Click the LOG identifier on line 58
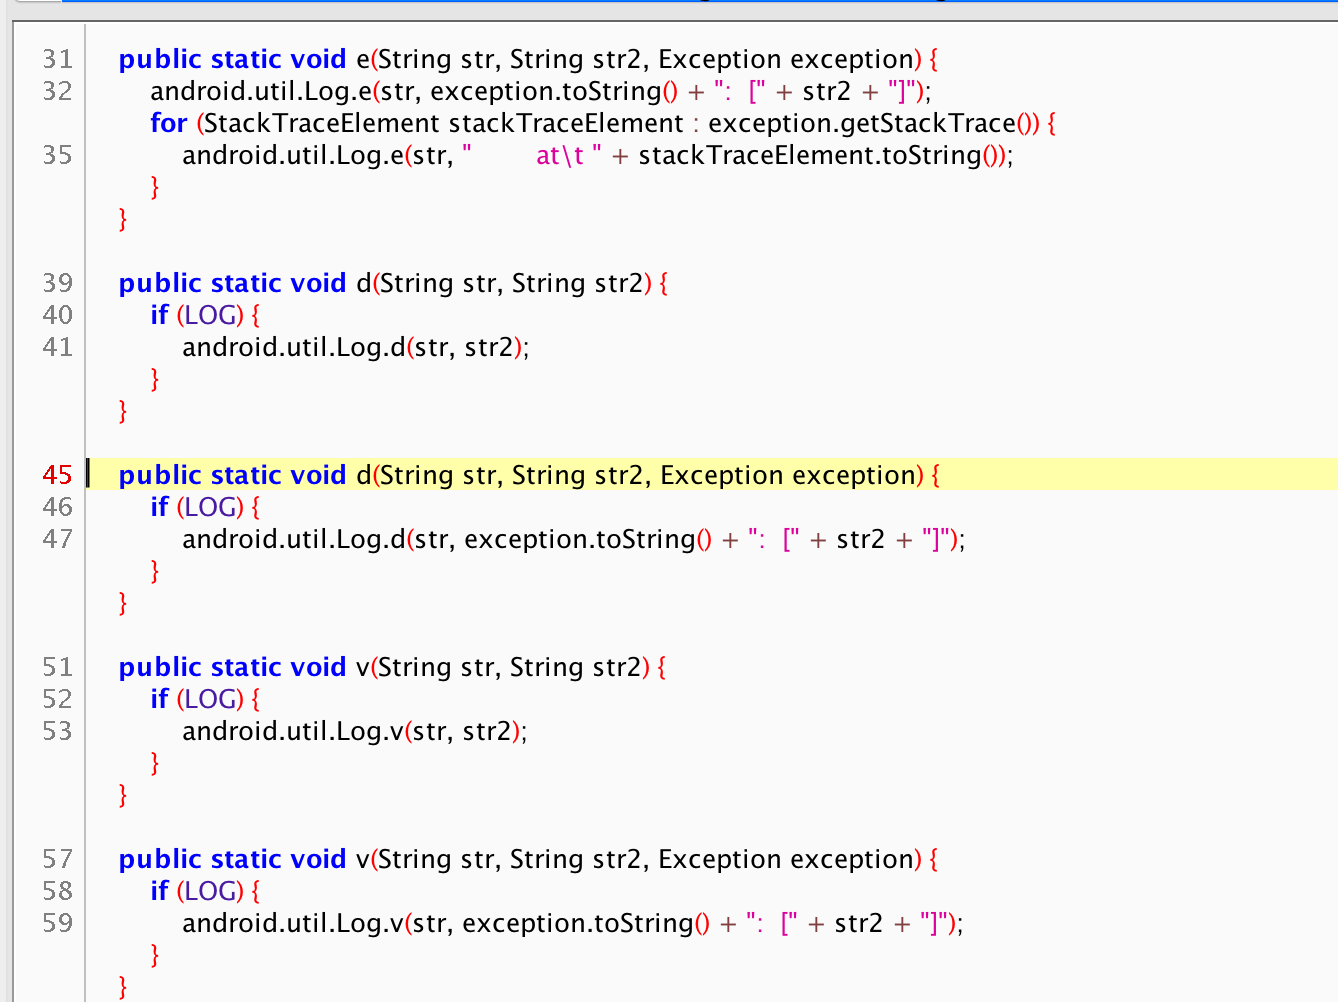The height and width of the screenshot is (1002, 1338). coord(210,891)
